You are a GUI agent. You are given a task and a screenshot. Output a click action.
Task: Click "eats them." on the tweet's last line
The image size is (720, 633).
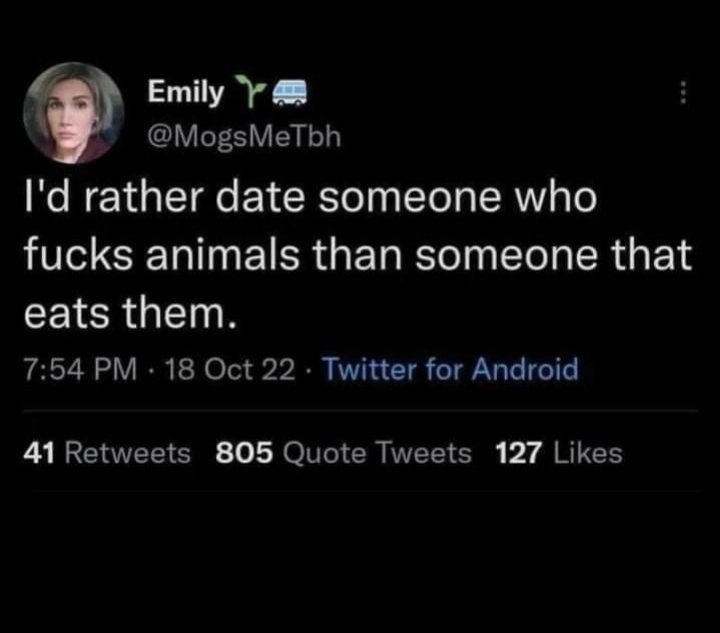pyautogui.click(x=130, y=314)
